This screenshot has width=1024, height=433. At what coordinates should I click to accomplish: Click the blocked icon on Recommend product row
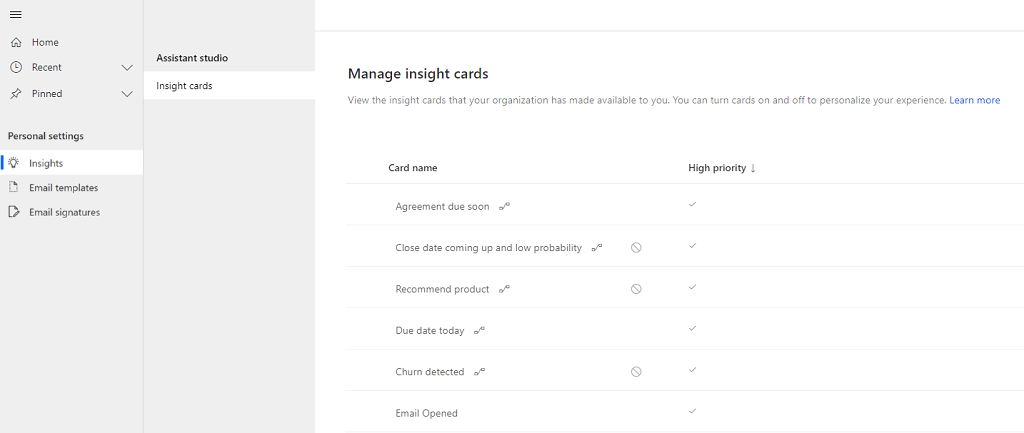pyautogui.click(x=636, y=289)
